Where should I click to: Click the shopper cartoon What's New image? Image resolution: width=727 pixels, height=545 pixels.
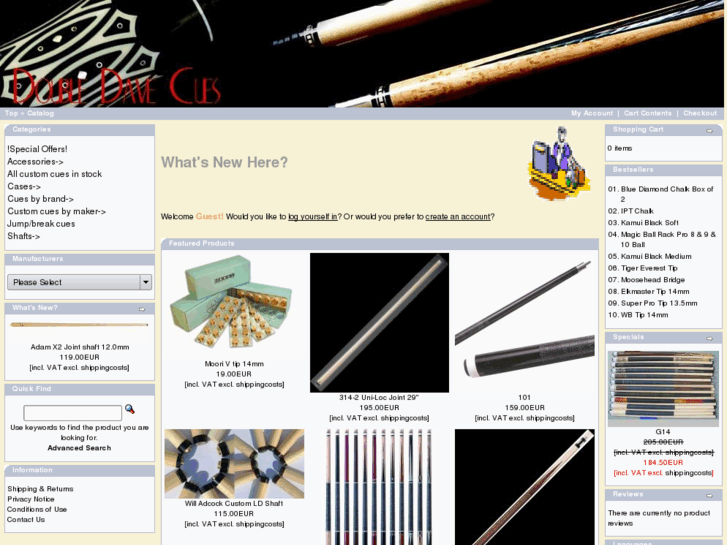[559, 163]
